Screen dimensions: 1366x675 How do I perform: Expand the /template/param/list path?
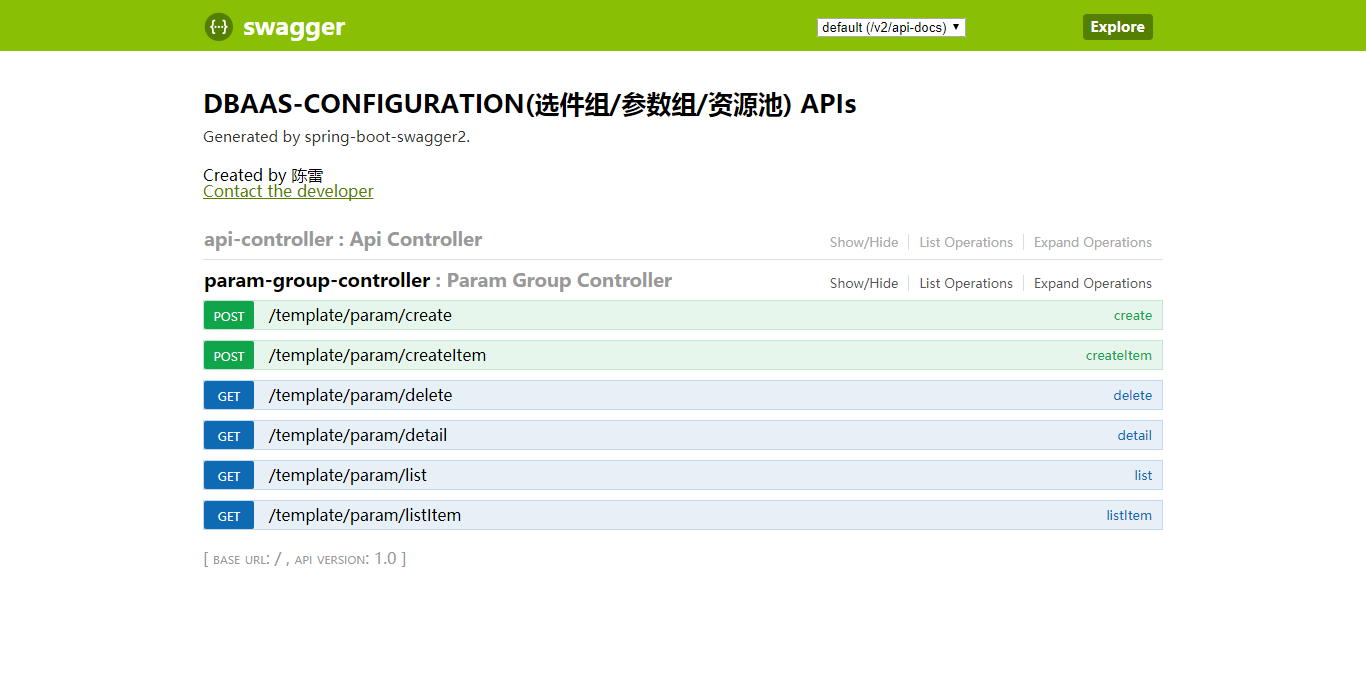tap(348, 475)
